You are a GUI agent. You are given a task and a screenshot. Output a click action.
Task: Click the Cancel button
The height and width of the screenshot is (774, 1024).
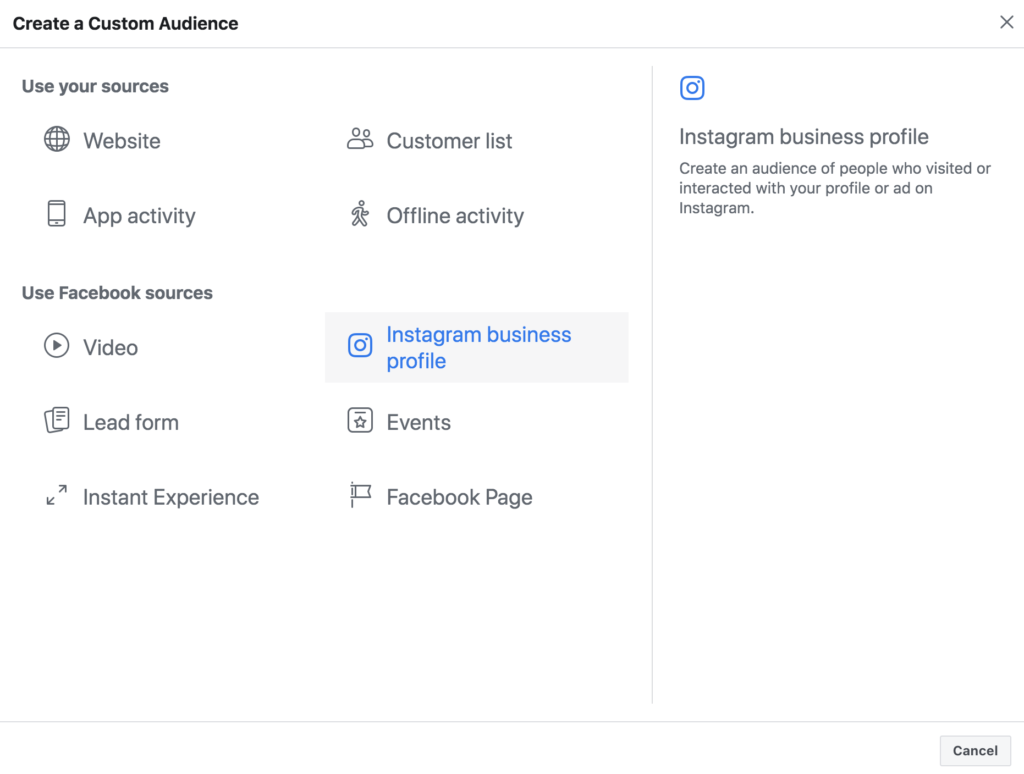[x=975, y=750]
